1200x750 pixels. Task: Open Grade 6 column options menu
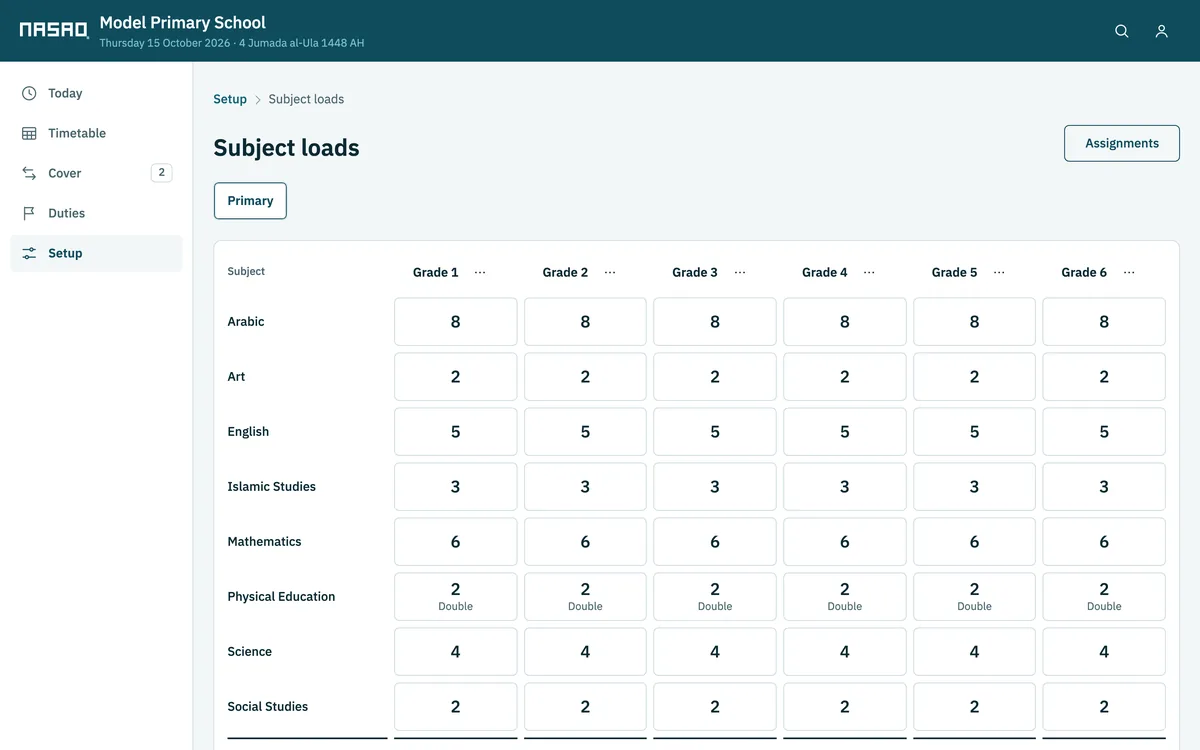point(1129,272)
